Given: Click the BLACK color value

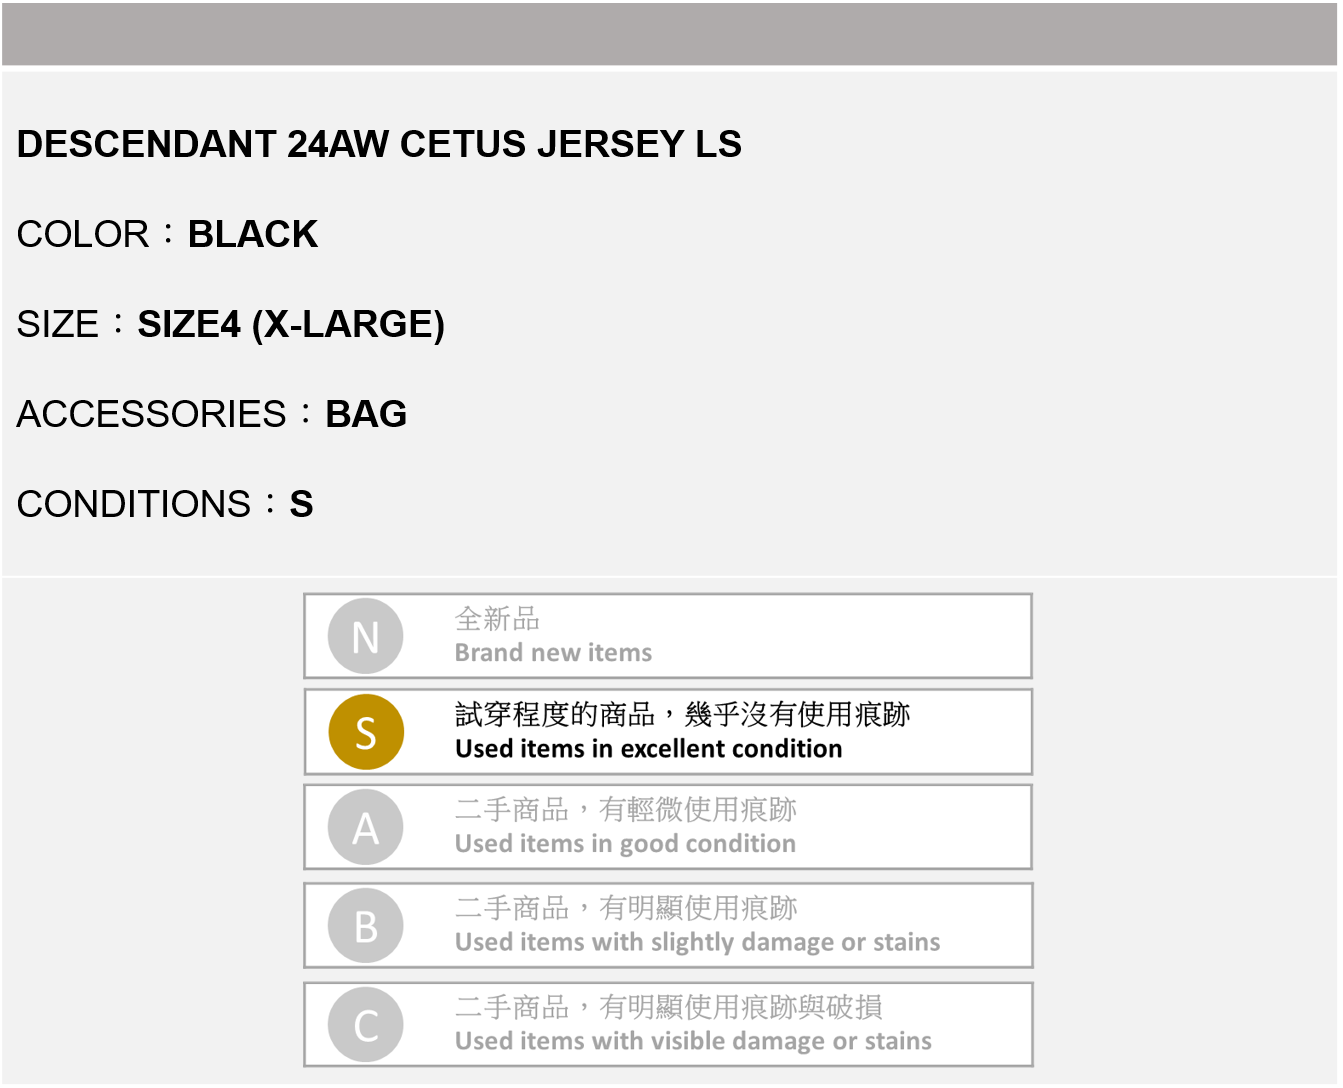Looking at the screenshot, I should (252, 234).
